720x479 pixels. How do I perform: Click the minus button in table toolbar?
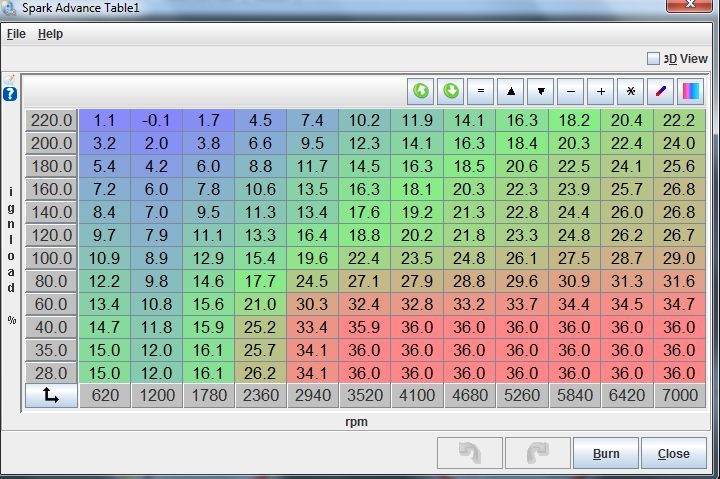coord(571,91)
